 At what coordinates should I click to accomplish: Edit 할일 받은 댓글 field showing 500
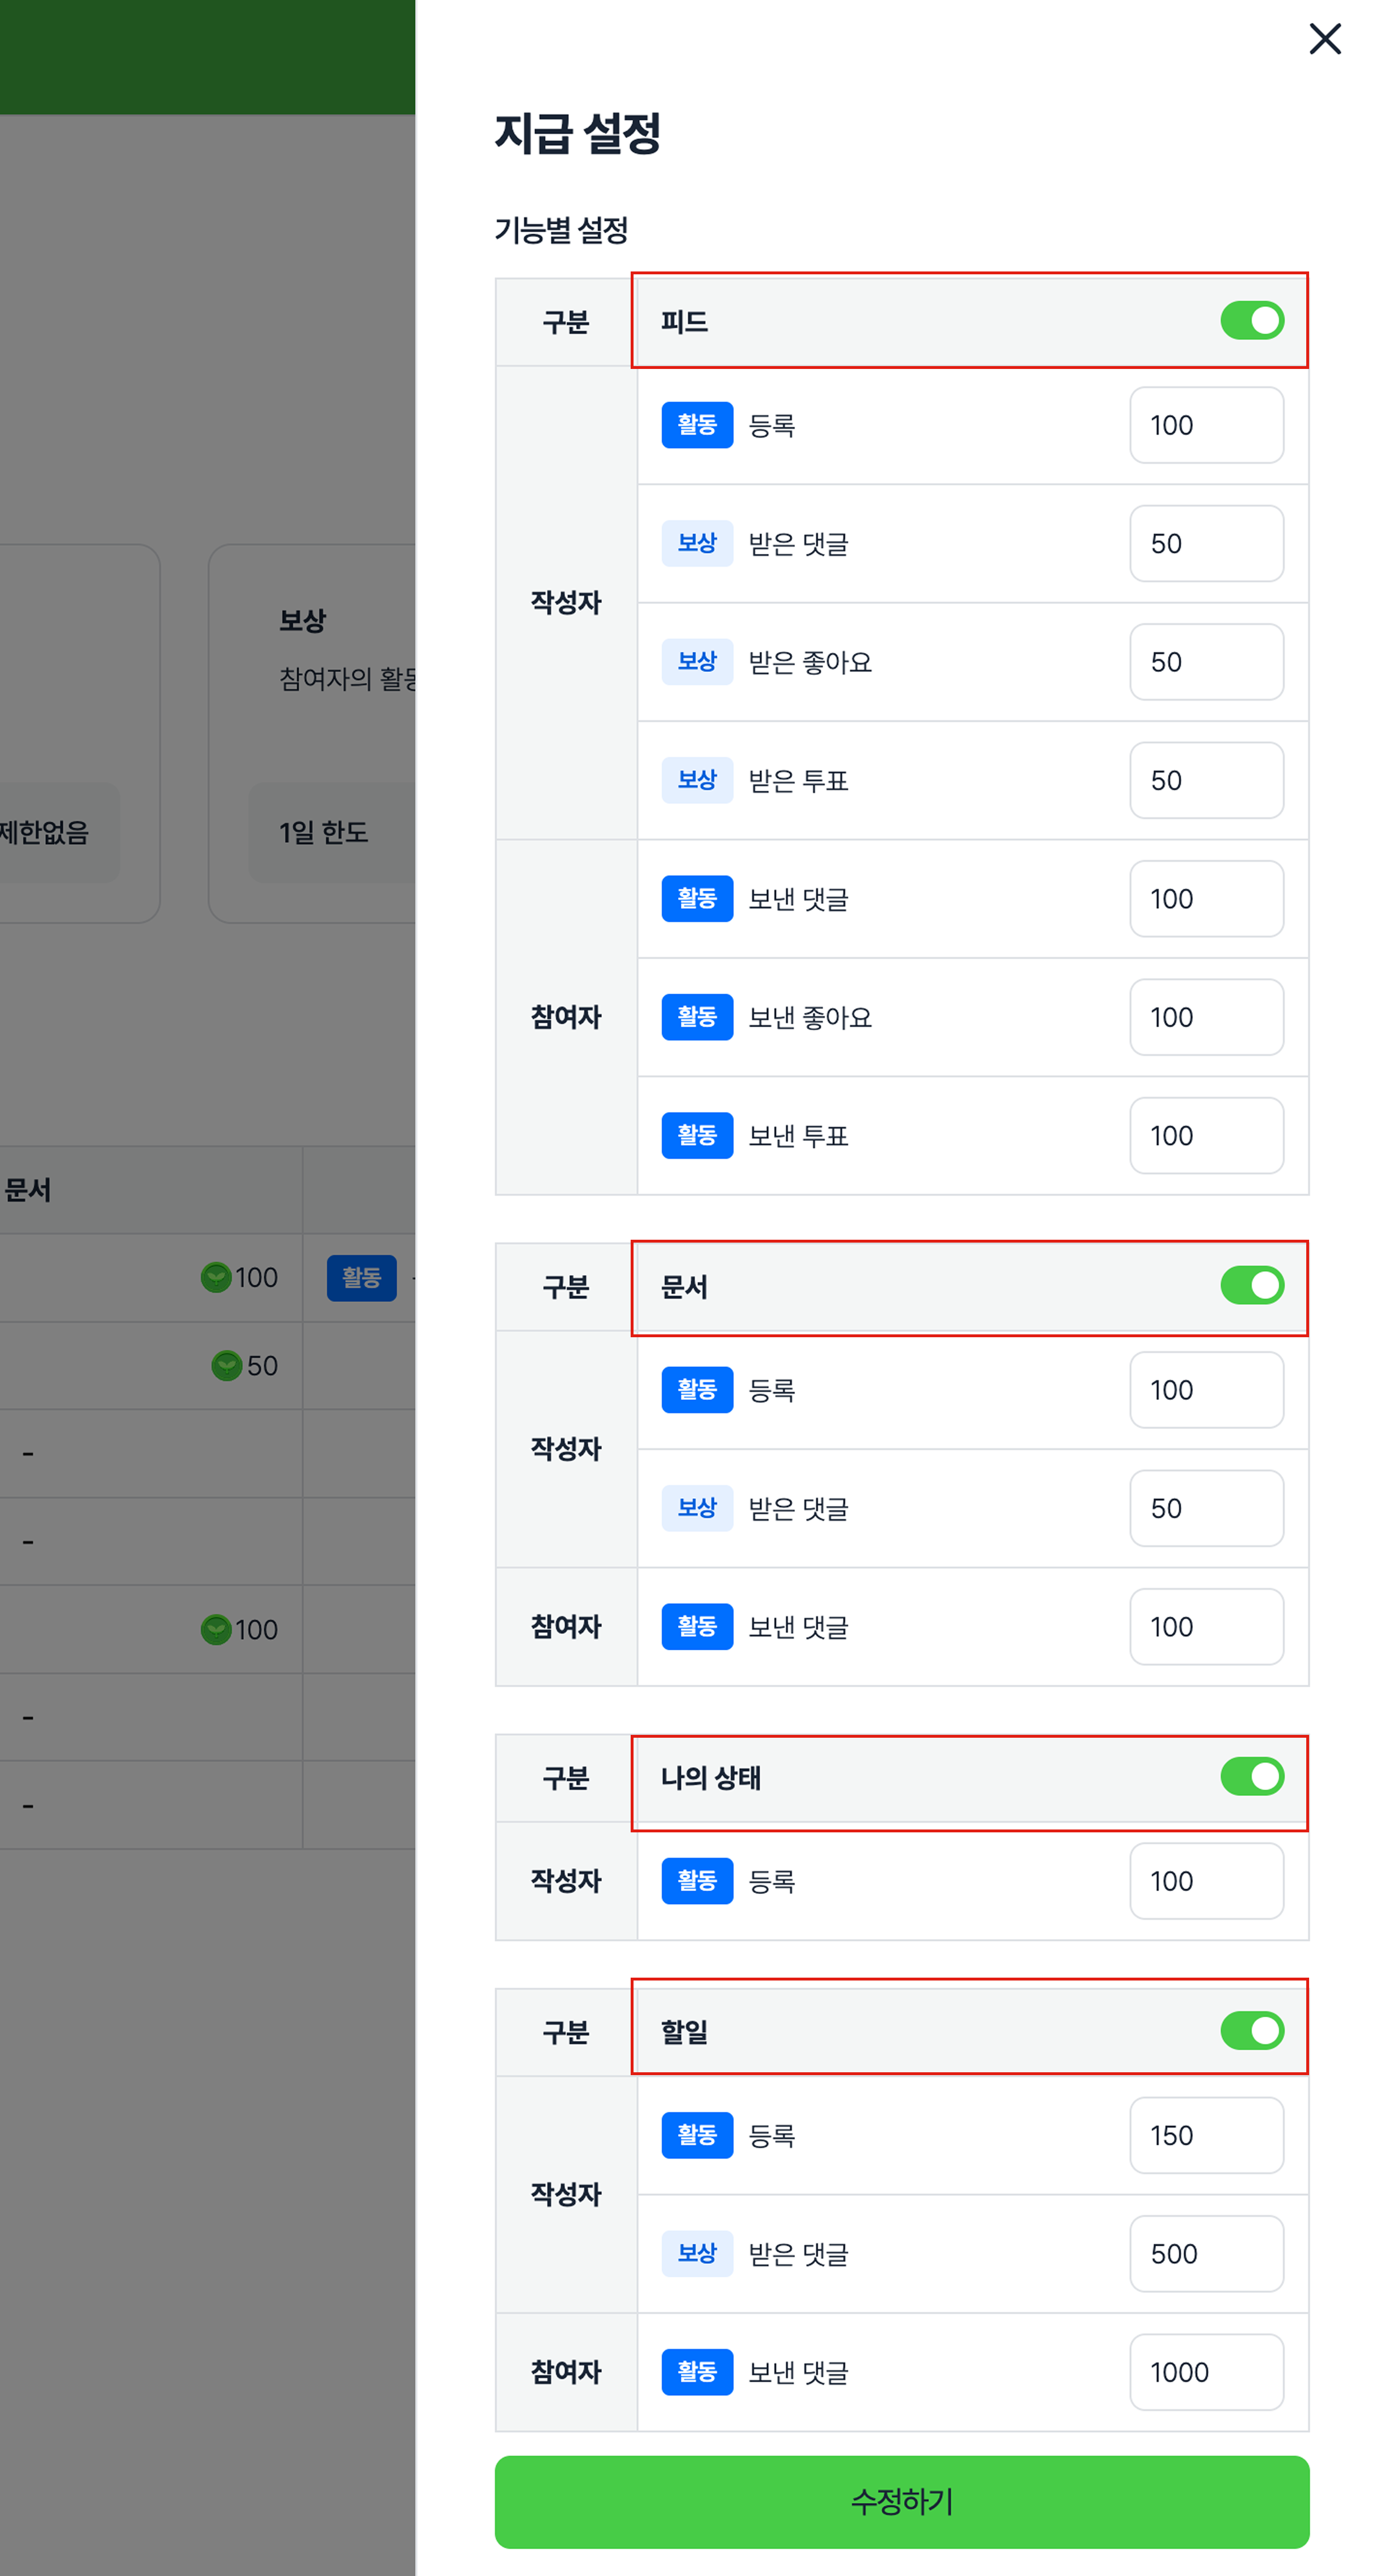(1205, 2253)
